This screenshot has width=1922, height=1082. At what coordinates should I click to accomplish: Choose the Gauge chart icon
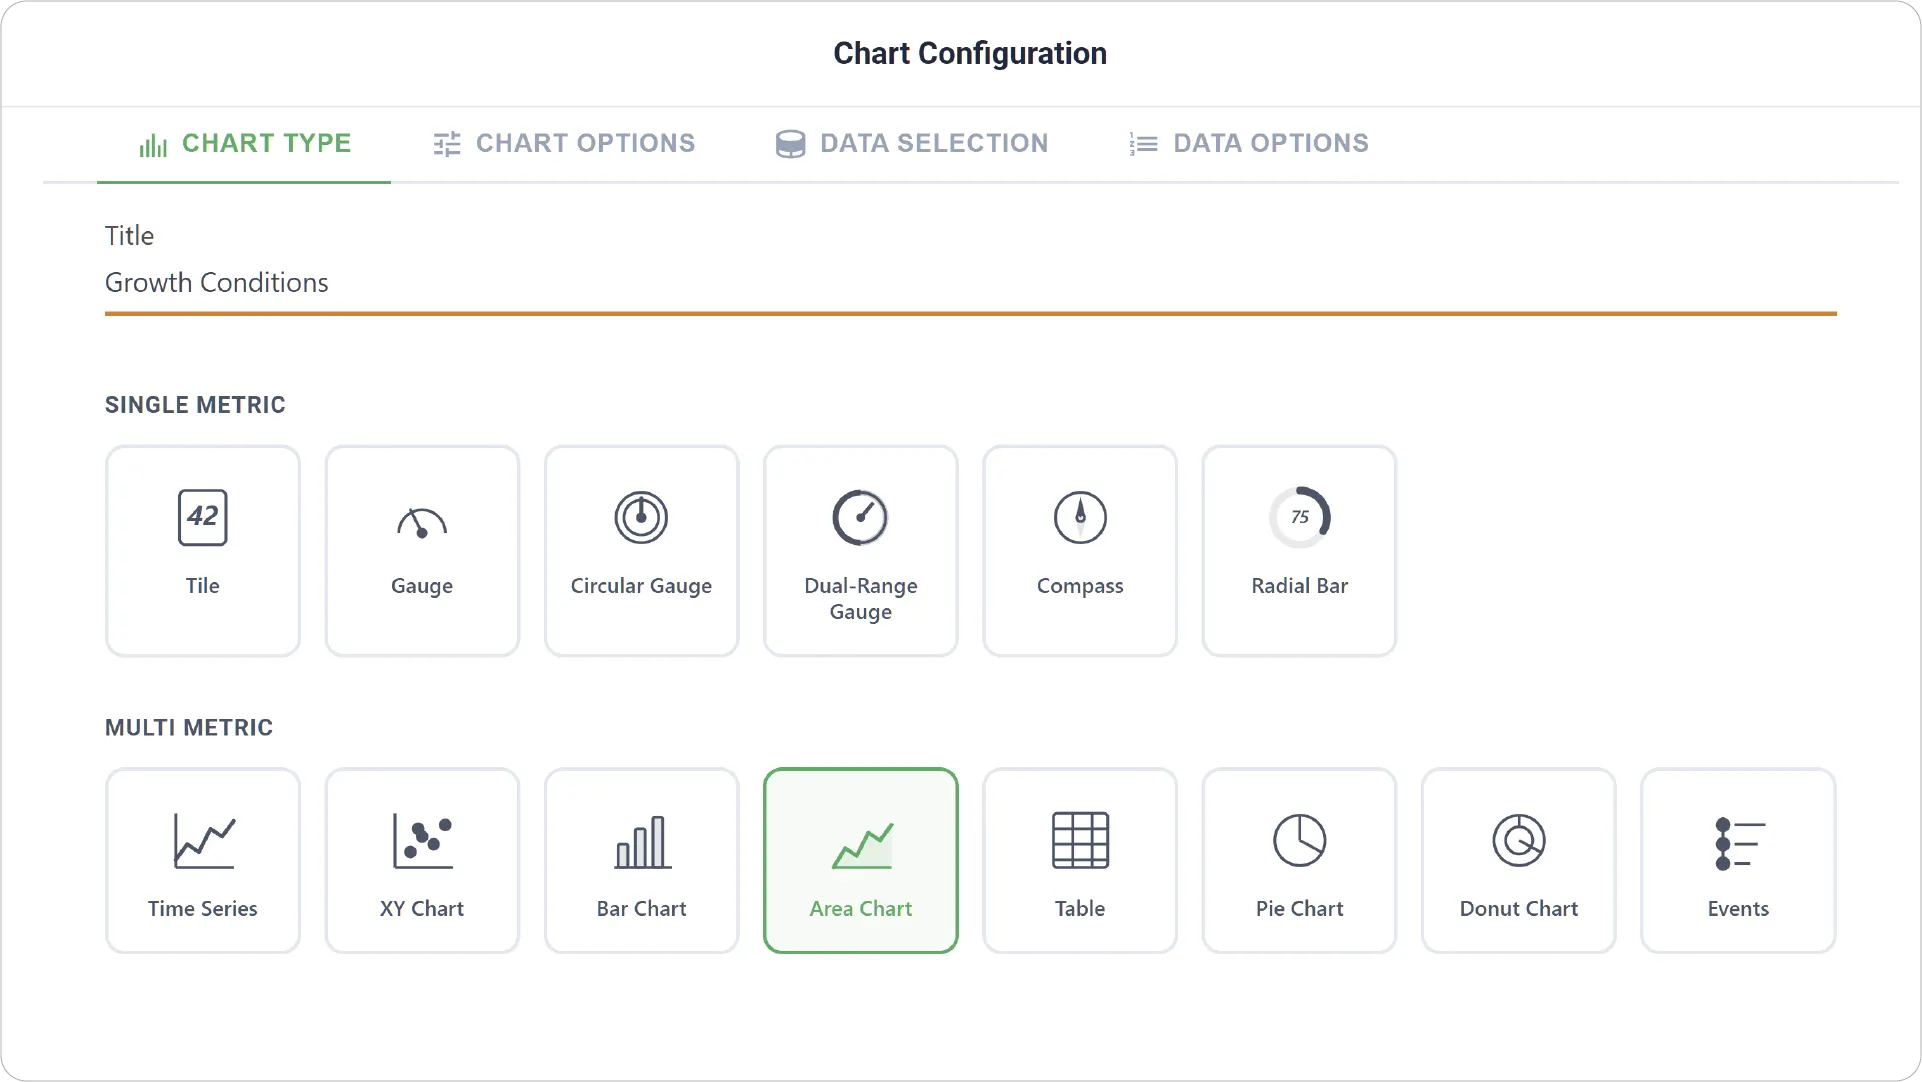point(421,522)
